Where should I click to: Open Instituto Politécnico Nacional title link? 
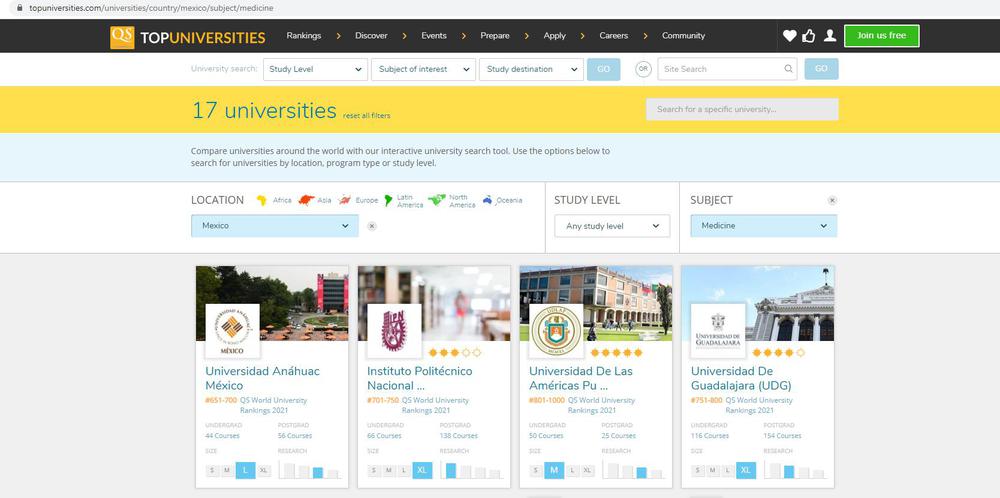420,378
